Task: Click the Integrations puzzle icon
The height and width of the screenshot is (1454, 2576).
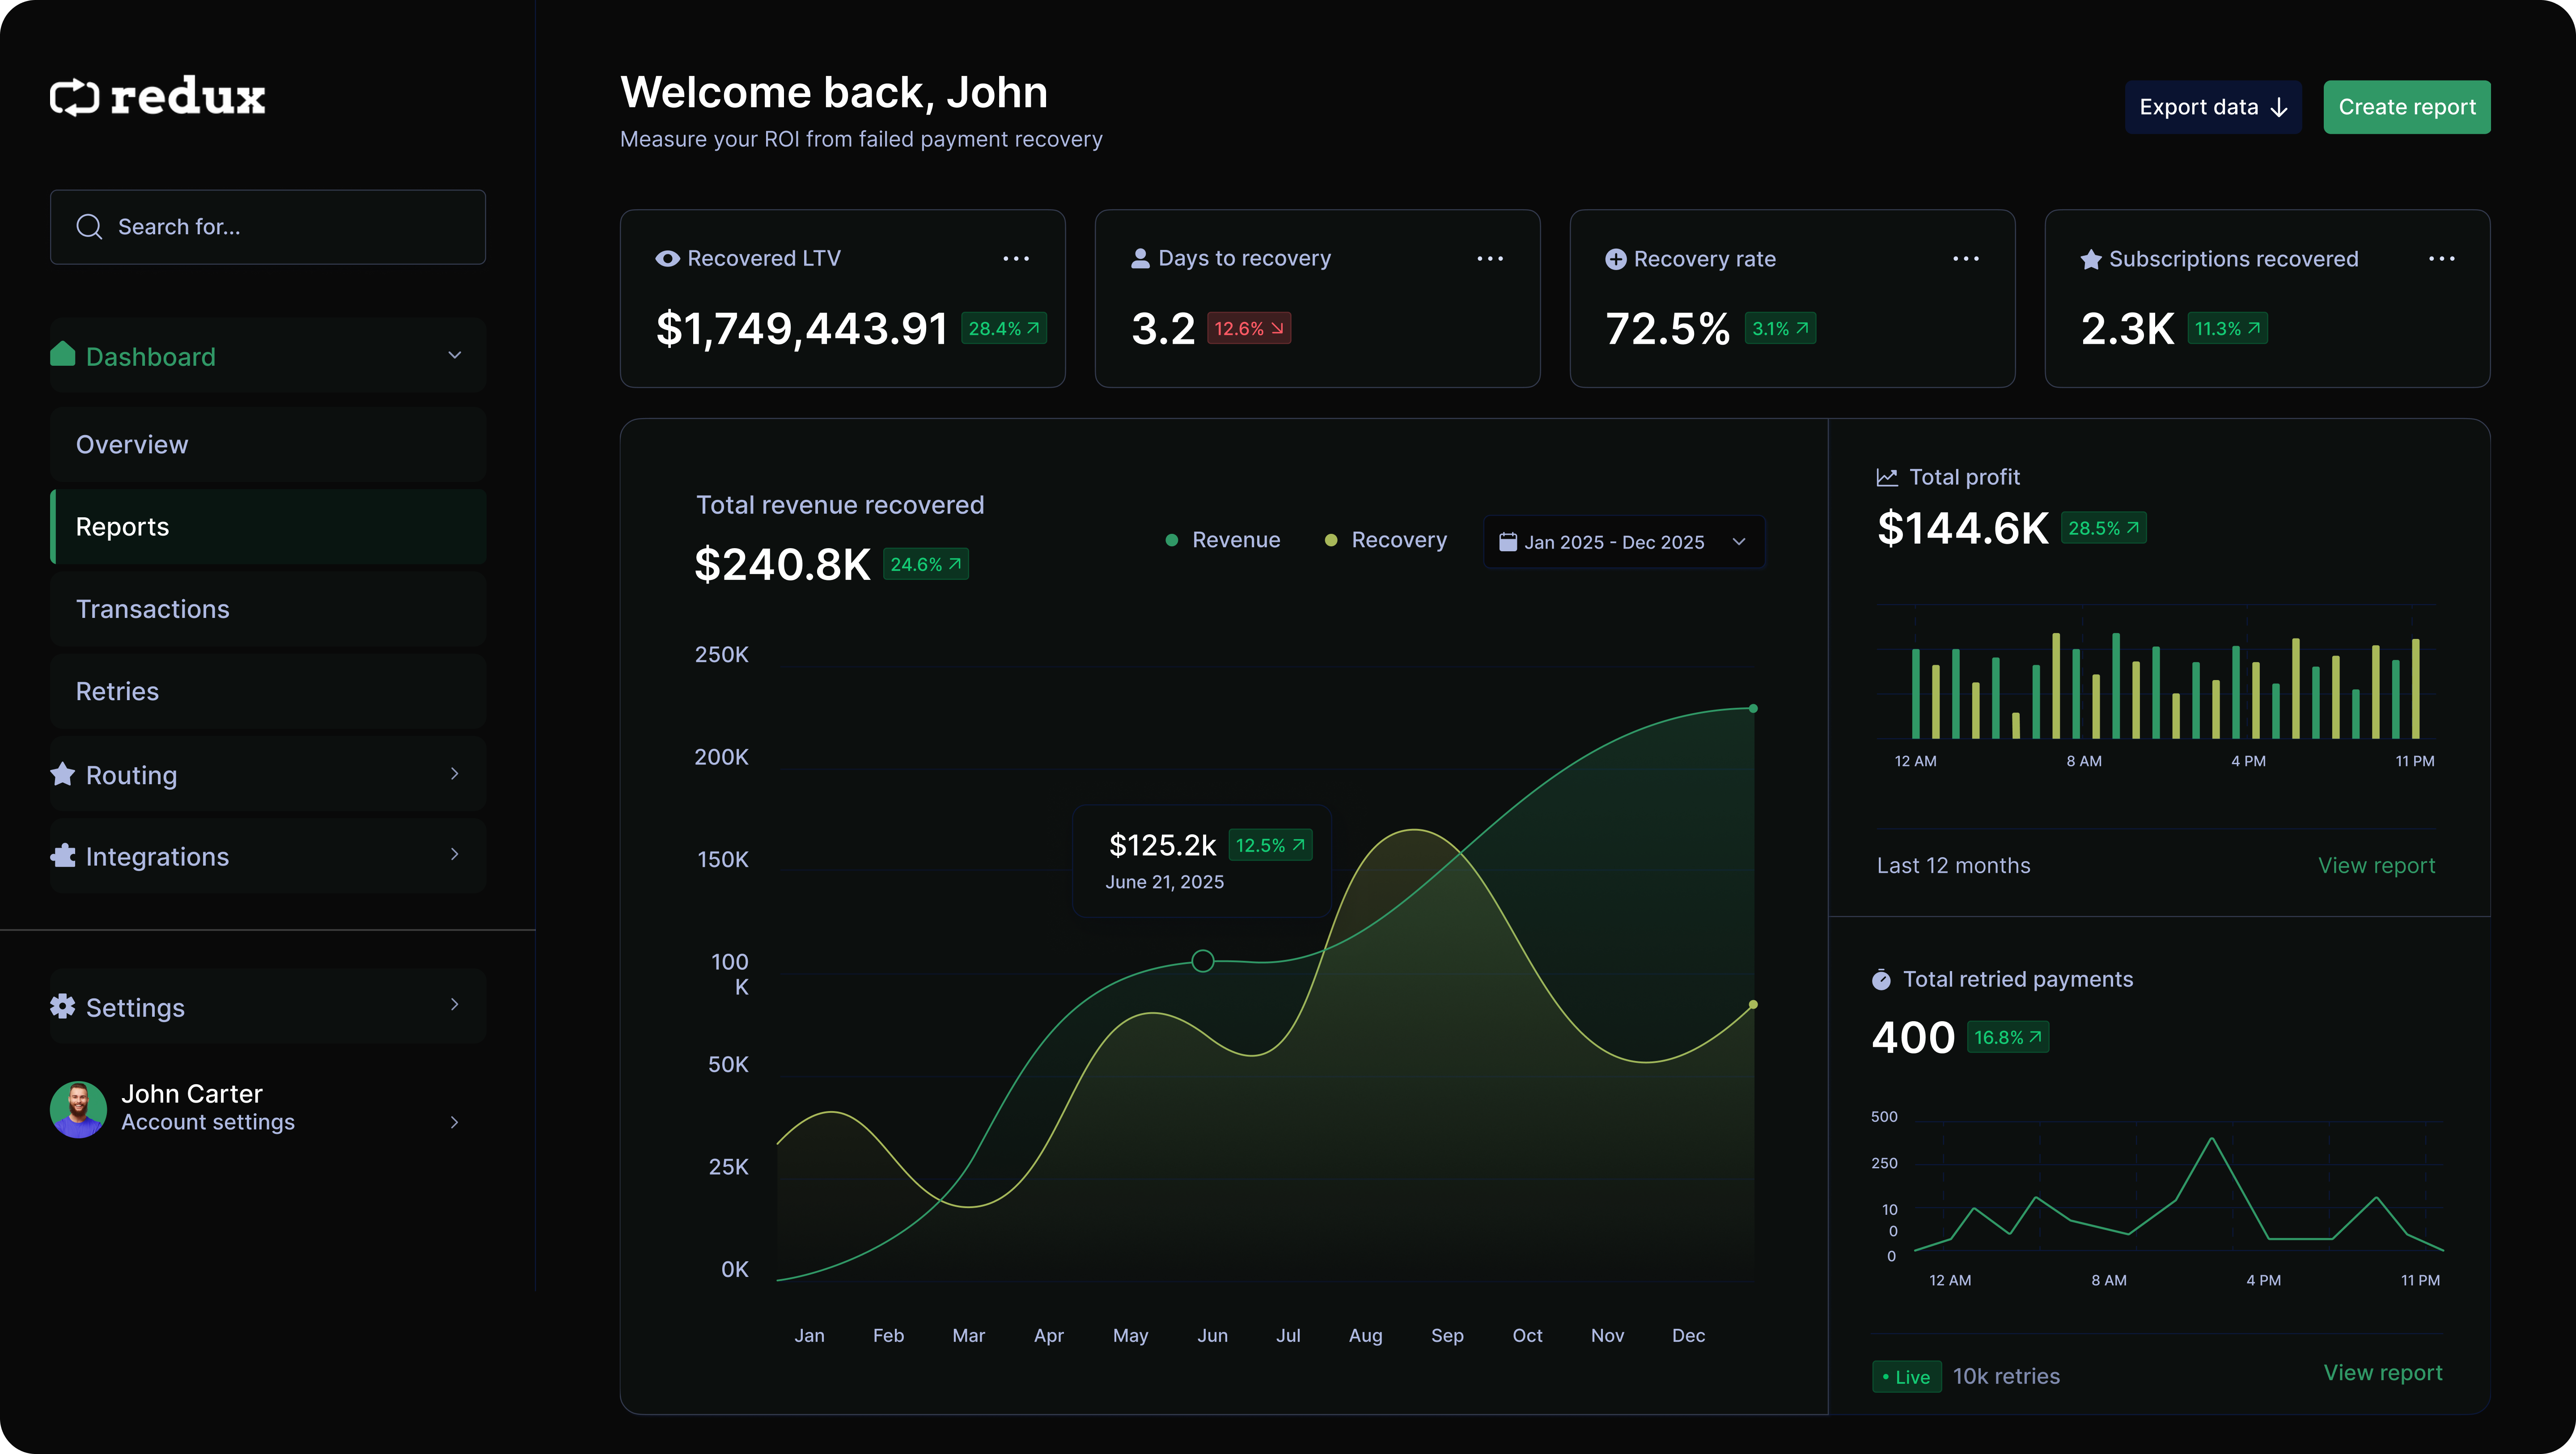Action: click(x=63, y=856)
